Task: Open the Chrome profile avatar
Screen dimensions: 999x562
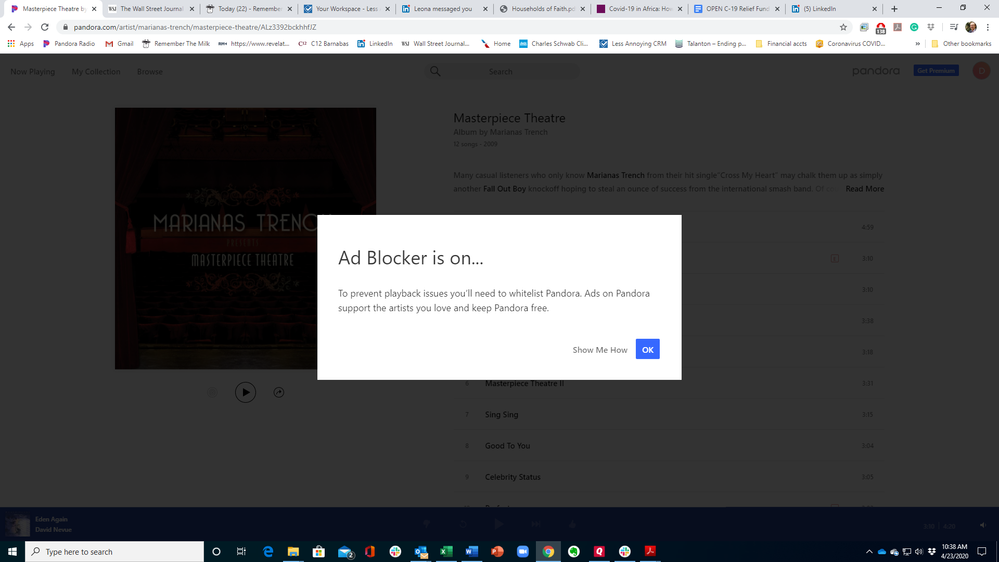Action: coord(970,27)
